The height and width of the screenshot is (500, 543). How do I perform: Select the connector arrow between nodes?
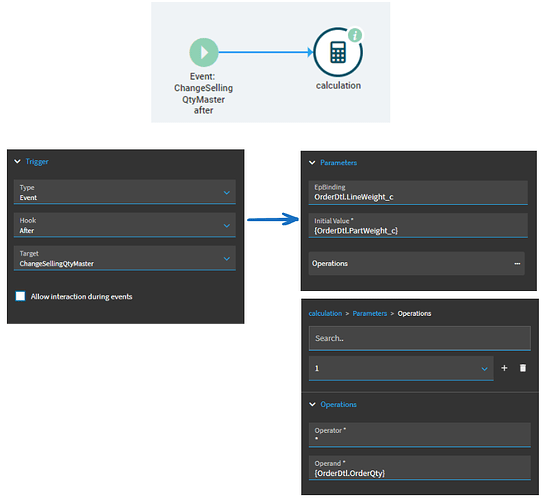266,52
